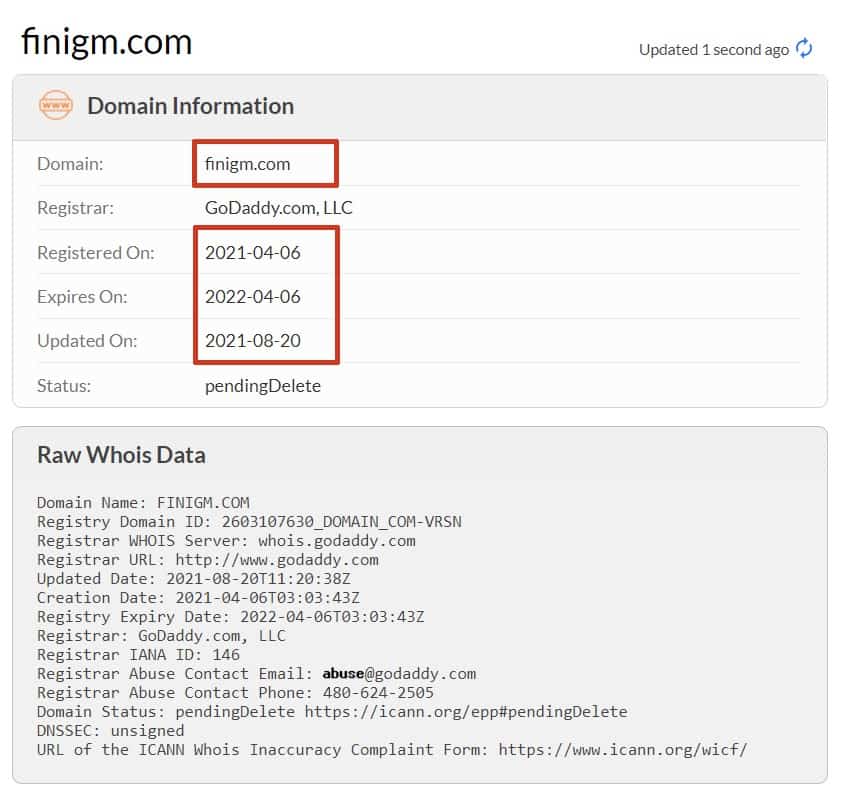Click the 'Updated 1 second ago' text
The height and width of the screenshot is (799, 842).
[x=714, y=50]
